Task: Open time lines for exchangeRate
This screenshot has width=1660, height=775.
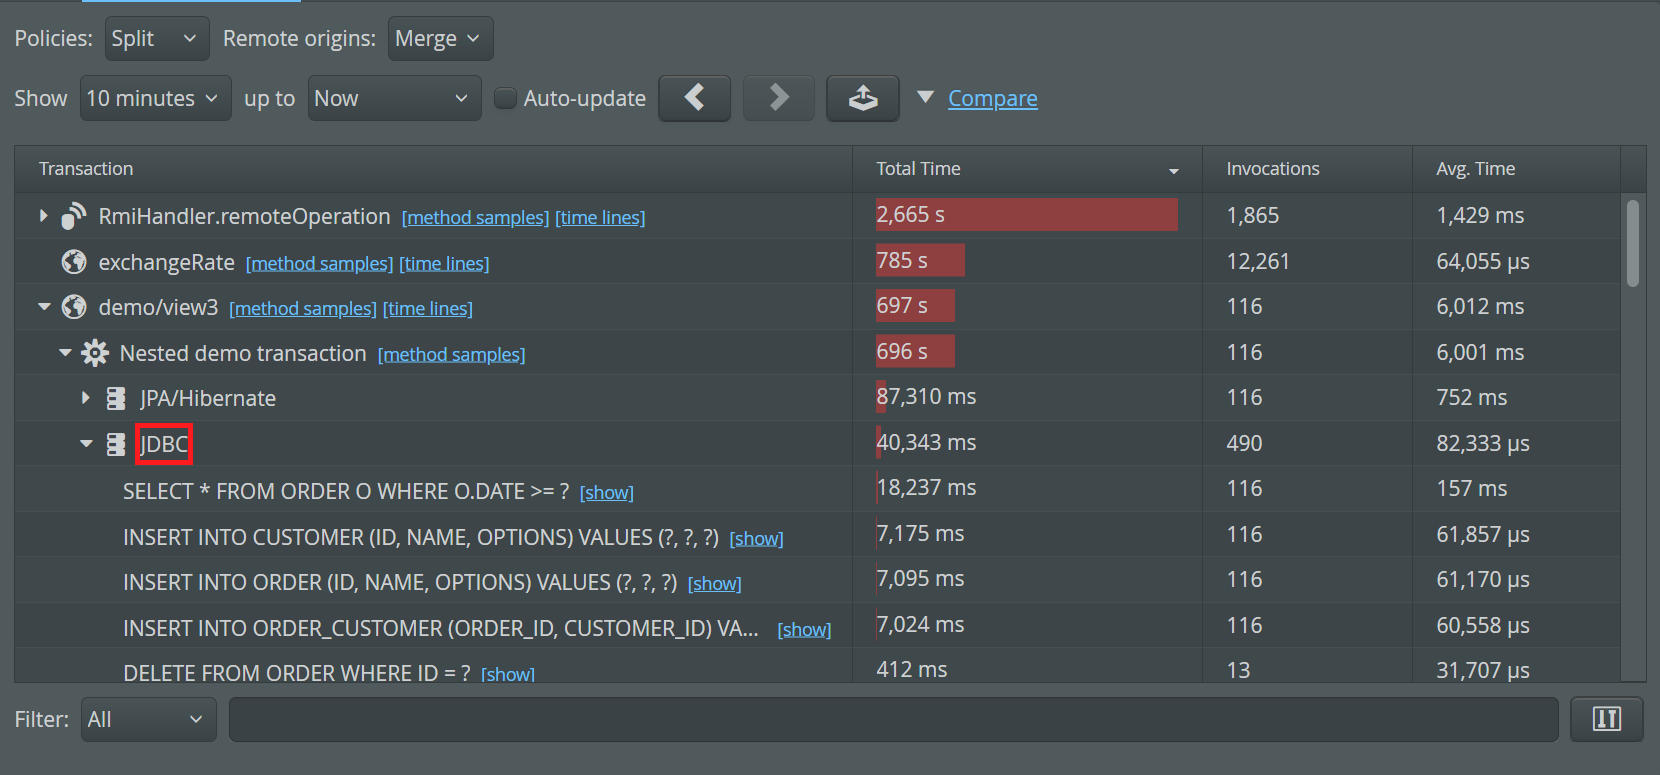Action: click(x=444, y=263)
